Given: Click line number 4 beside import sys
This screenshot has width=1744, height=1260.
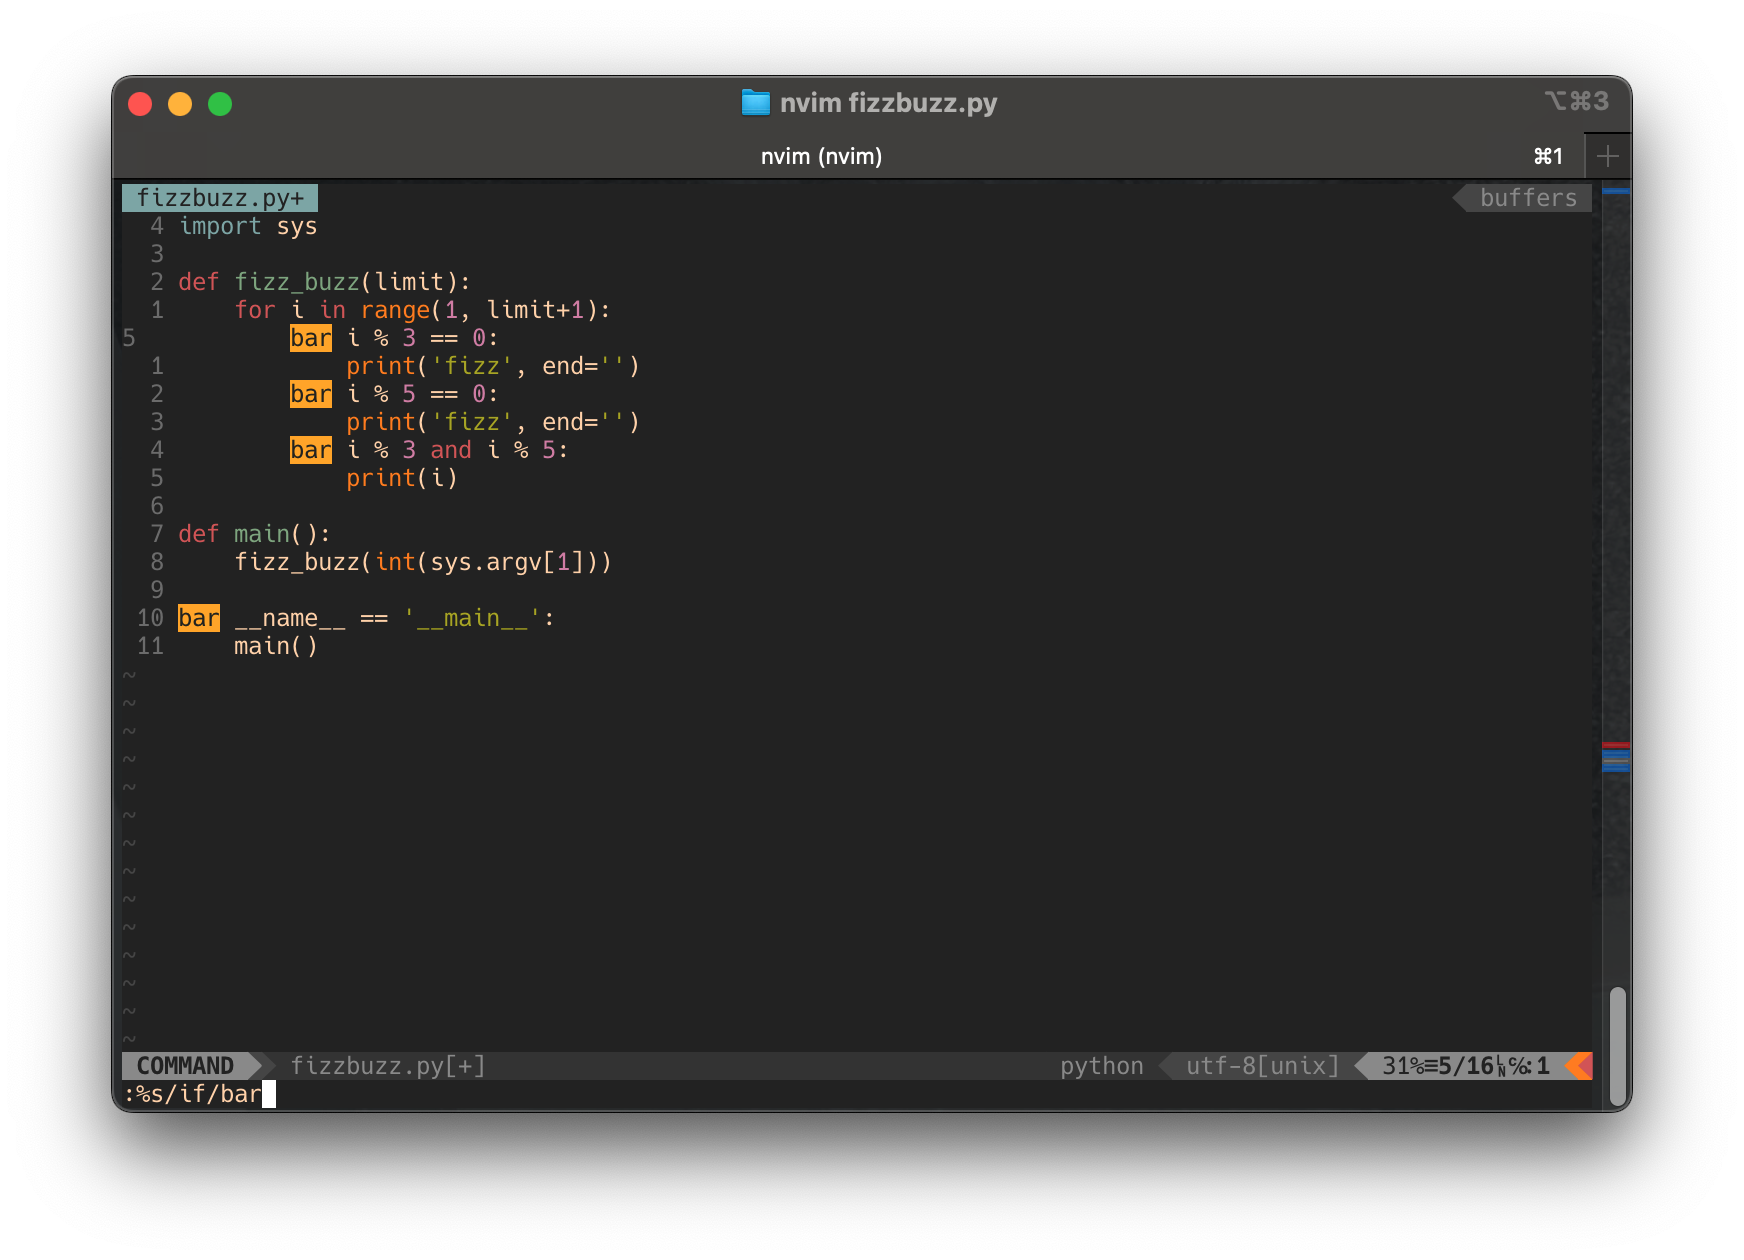Looking at the screenshot, I should pyautogui.click(x=156, y=226).
